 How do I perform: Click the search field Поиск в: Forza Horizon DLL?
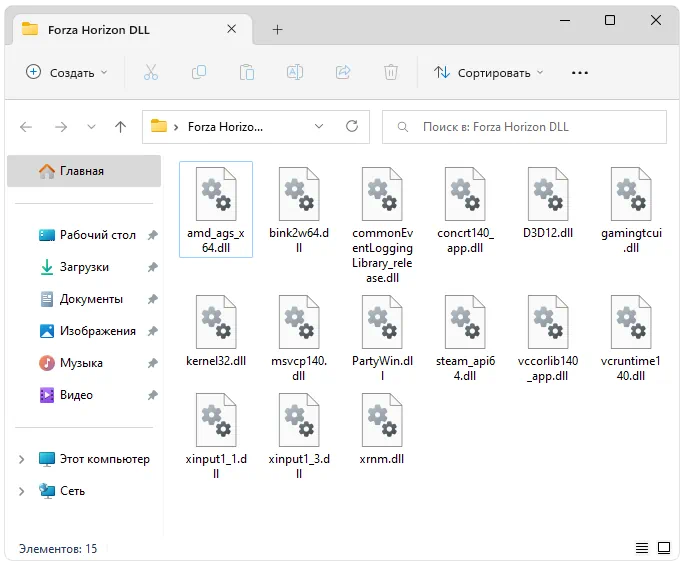coord(524,127)
